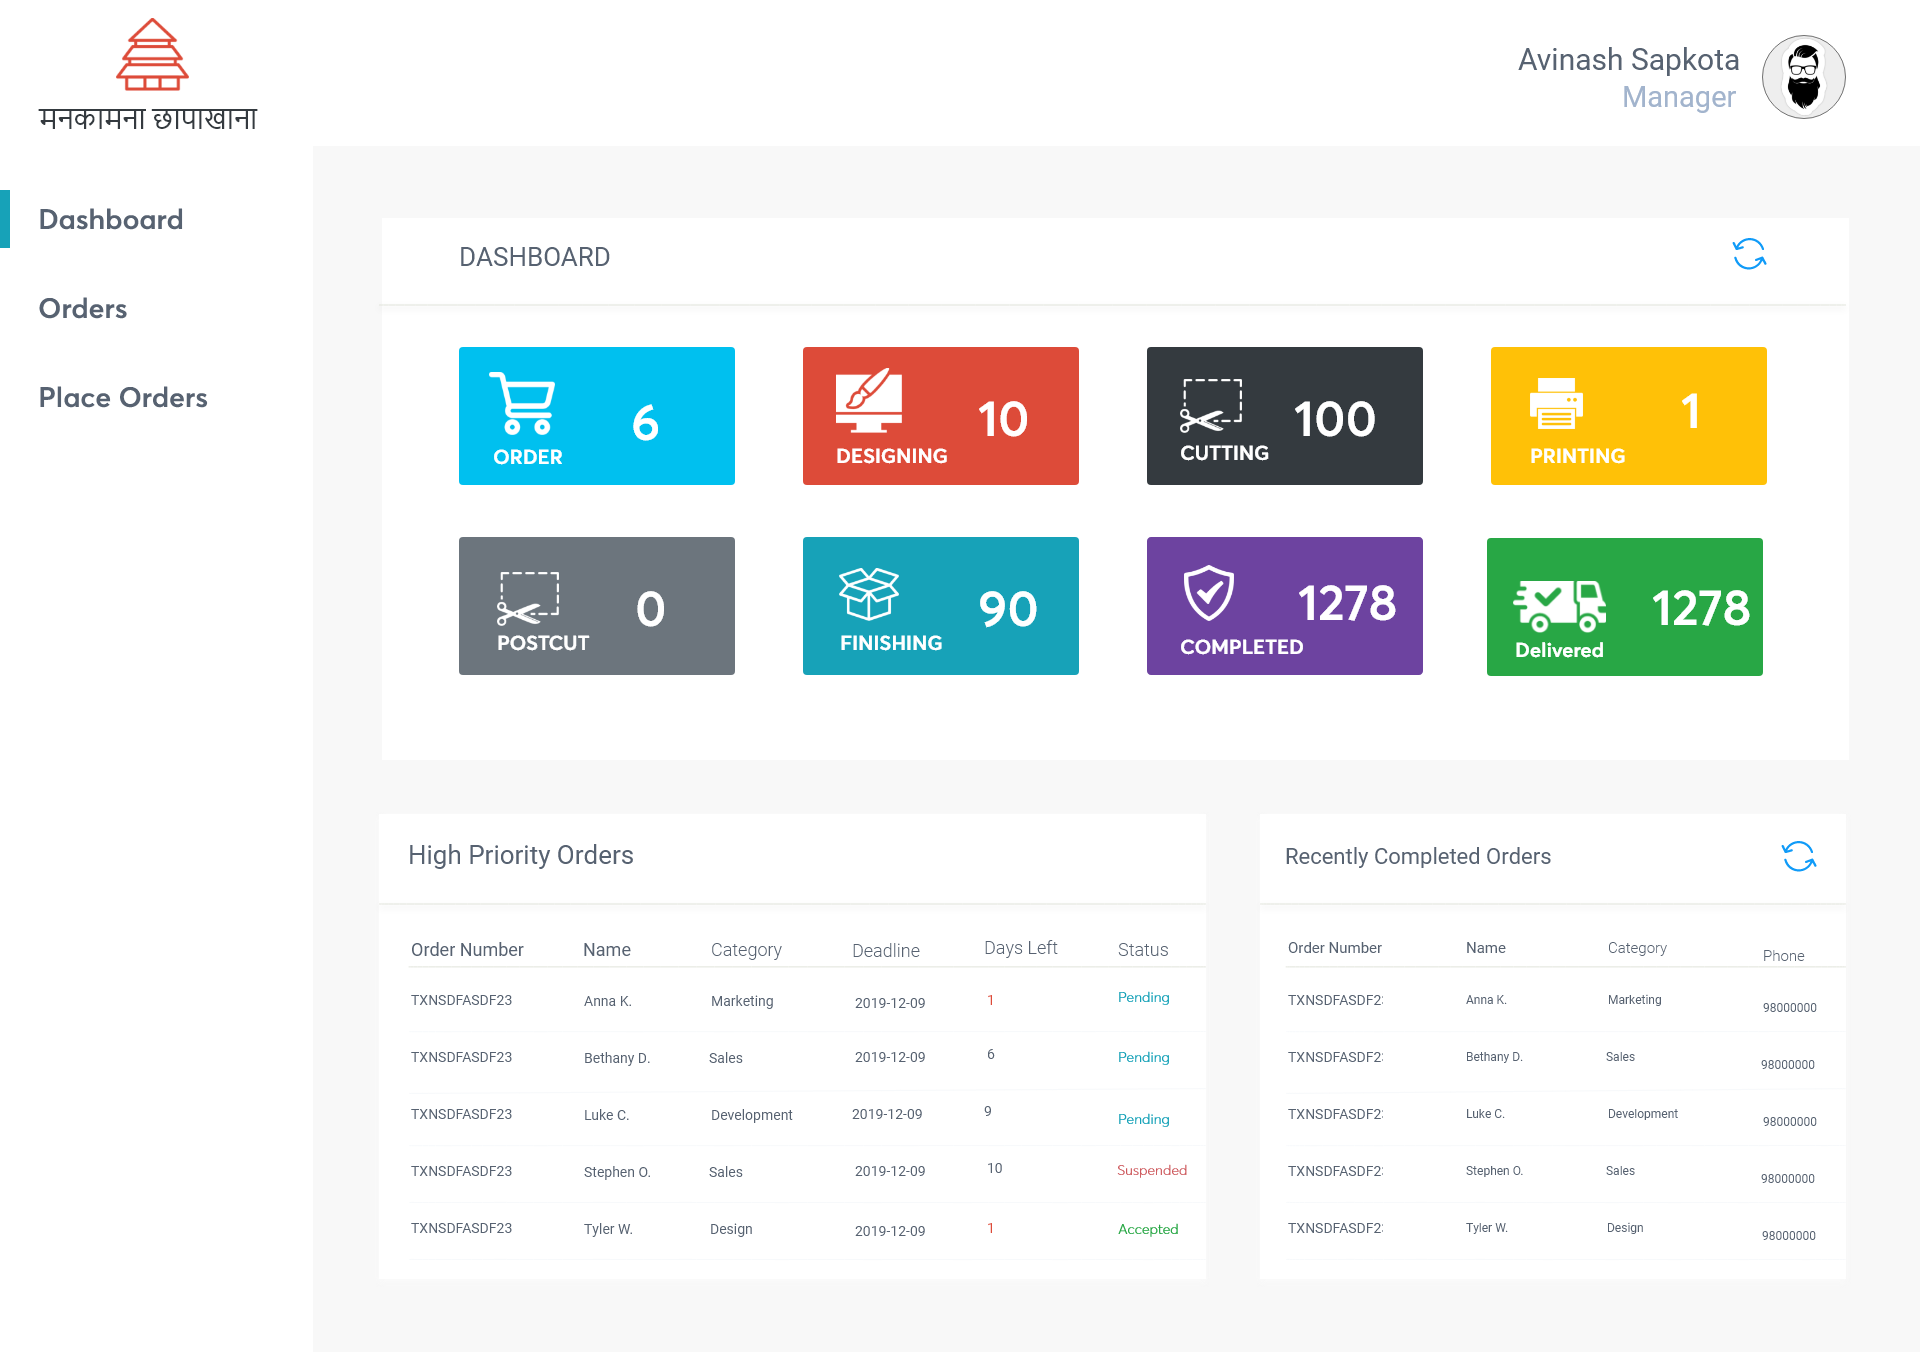1920x1352 pixels.
Task: Sort by Days Left column header
Action: (1020, 948)
